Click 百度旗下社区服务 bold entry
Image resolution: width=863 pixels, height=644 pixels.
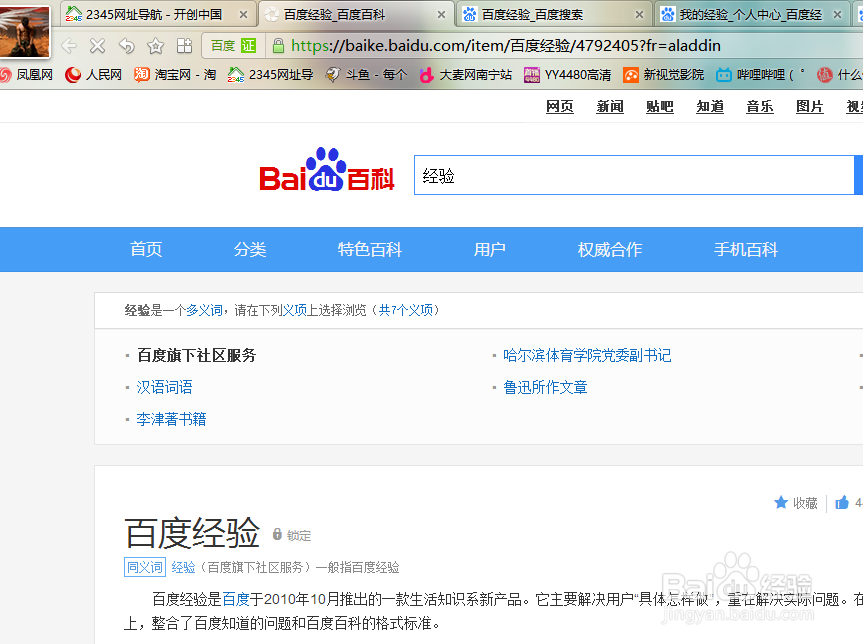tap(196, 356)
